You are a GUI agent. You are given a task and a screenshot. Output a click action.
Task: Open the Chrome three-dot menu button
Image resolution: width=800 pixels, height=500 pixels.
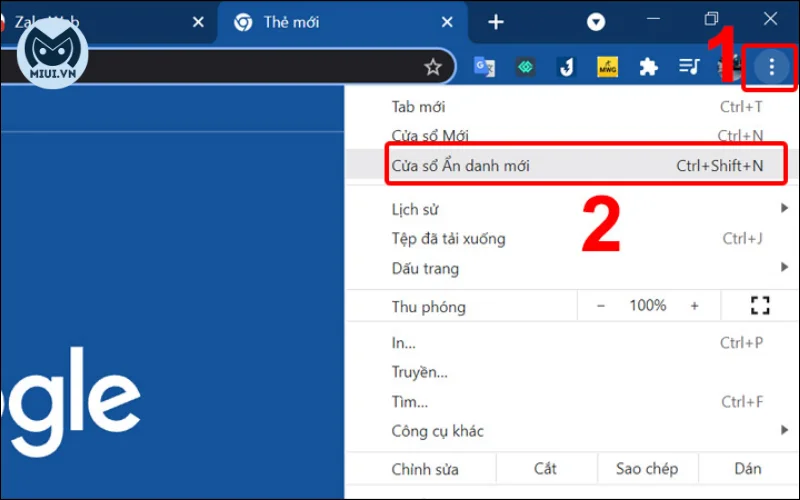[x=771, y=67]
